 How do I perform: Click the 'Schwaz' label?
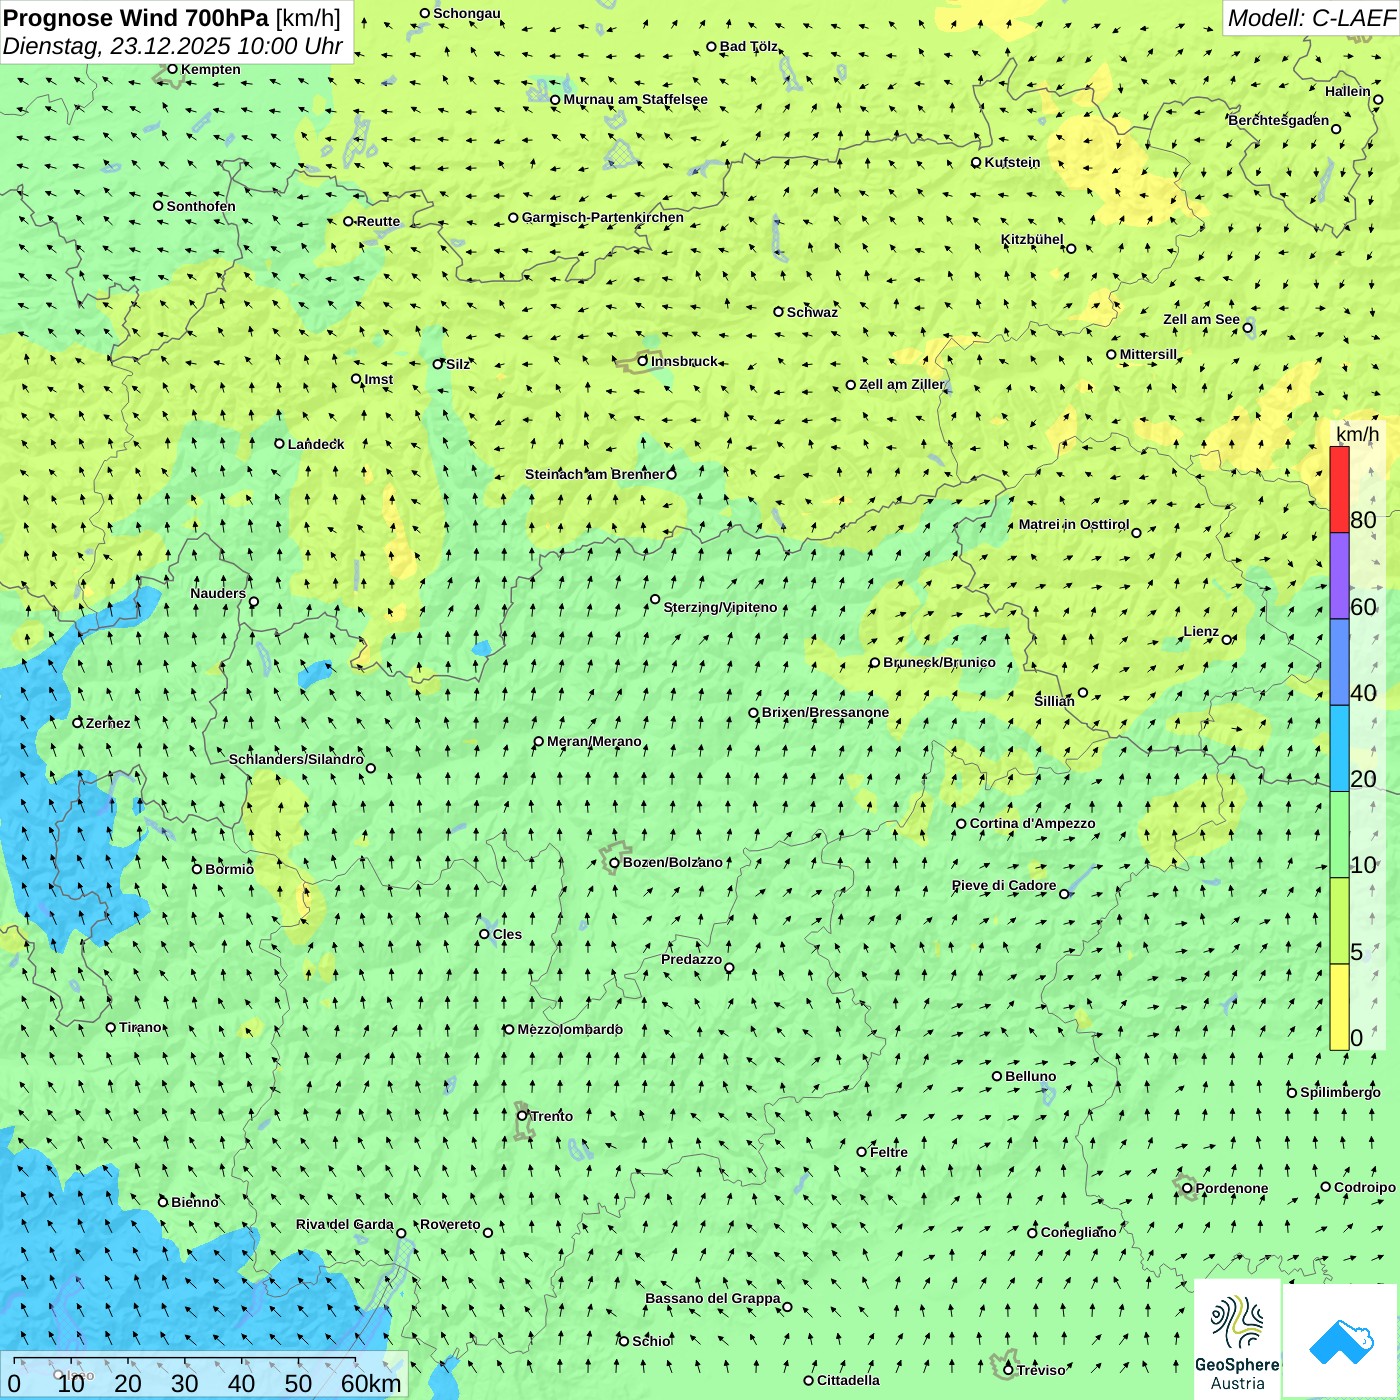coord(812,312)
